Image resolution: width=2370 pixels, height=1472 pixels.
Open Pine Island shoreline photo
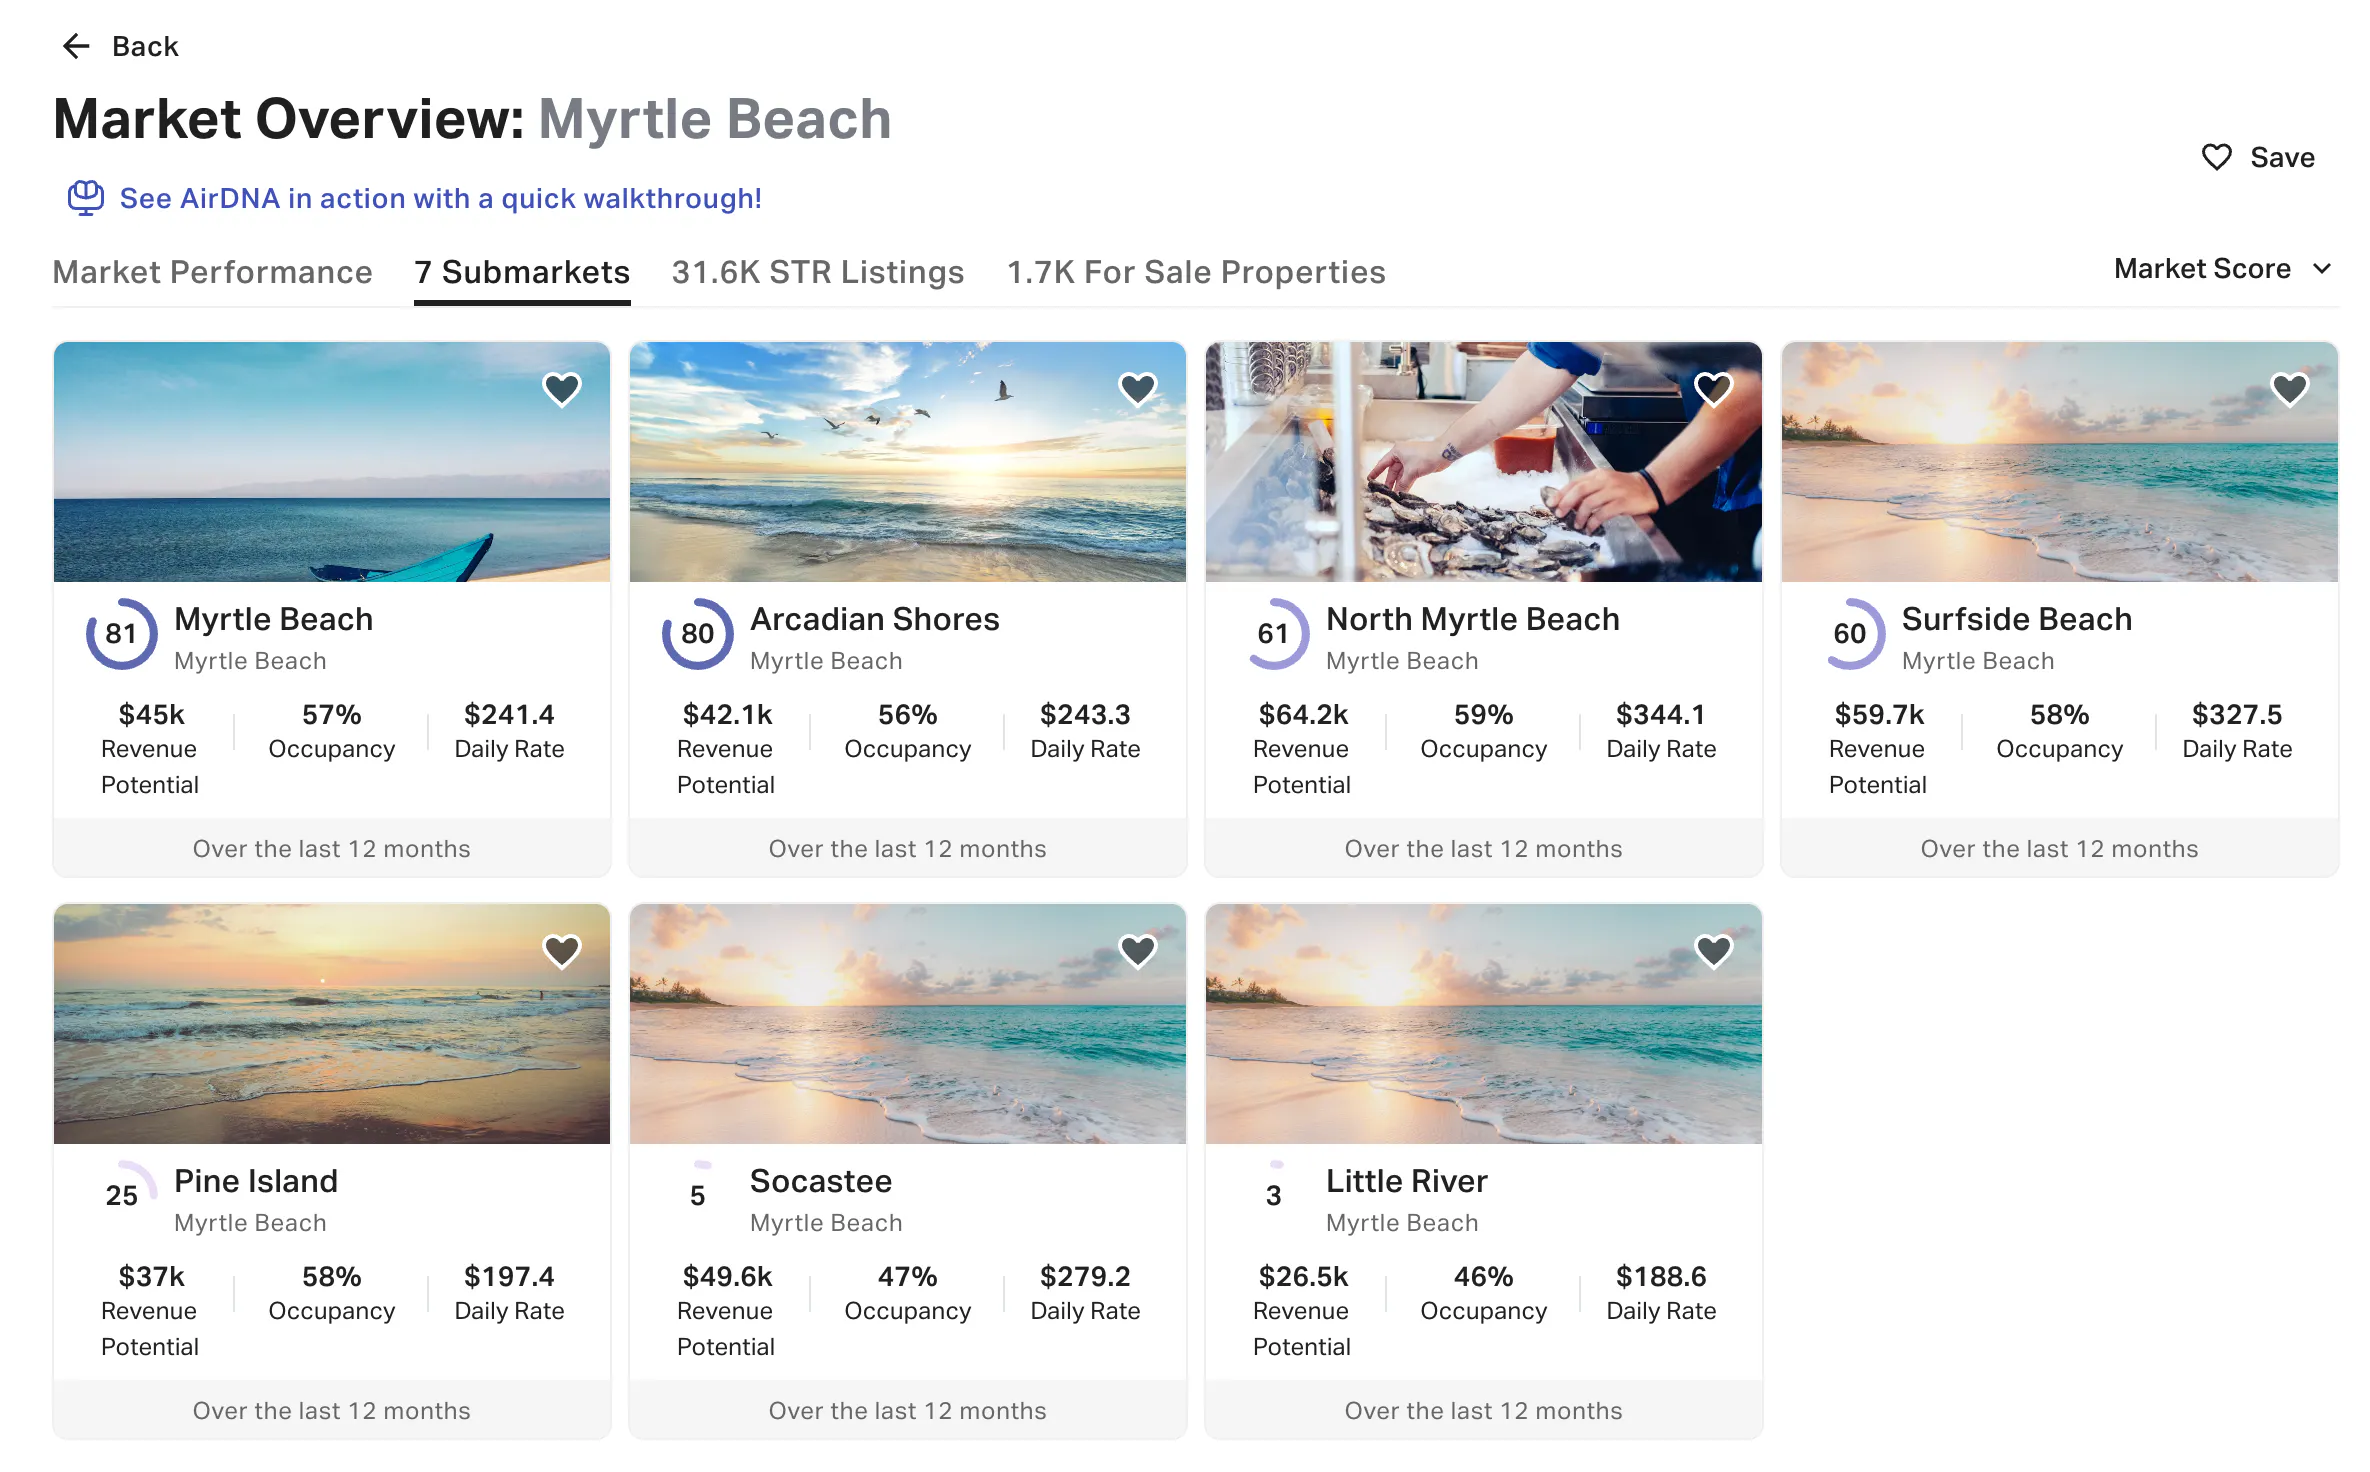(x=332, y=1024)
